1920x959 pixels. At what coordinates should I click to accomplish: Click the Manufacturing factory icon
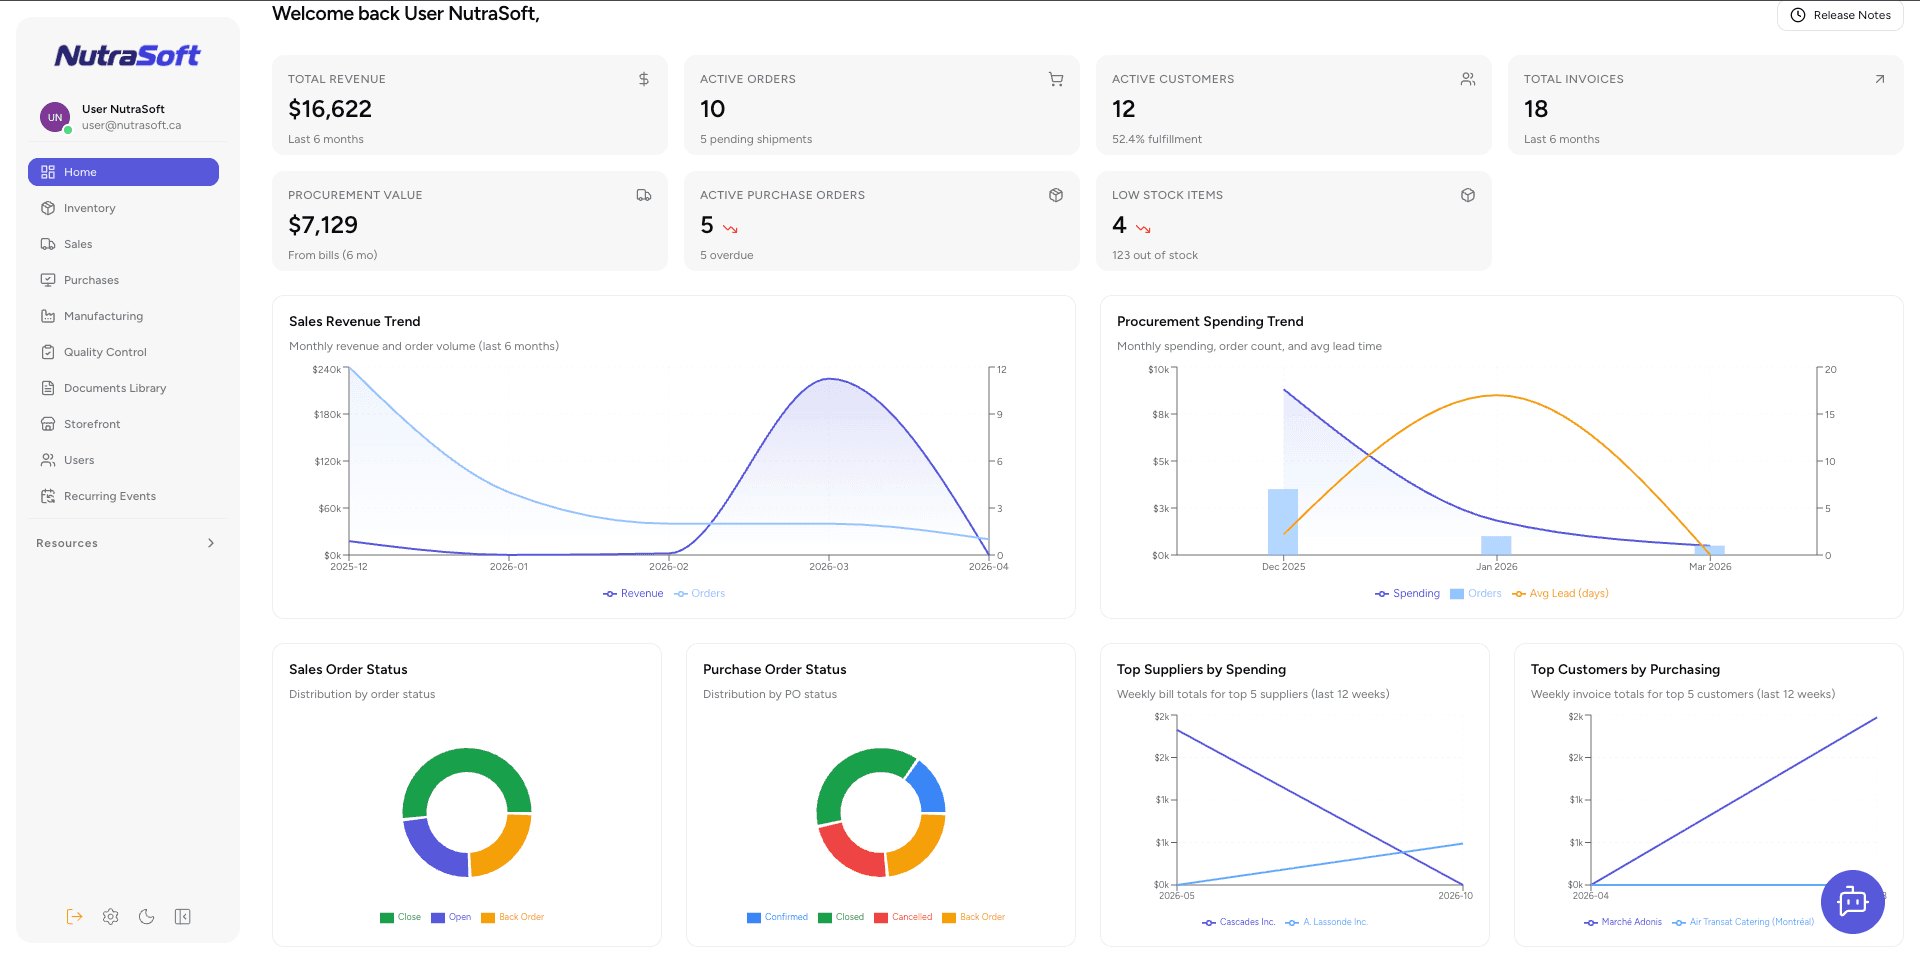[48, 316]
